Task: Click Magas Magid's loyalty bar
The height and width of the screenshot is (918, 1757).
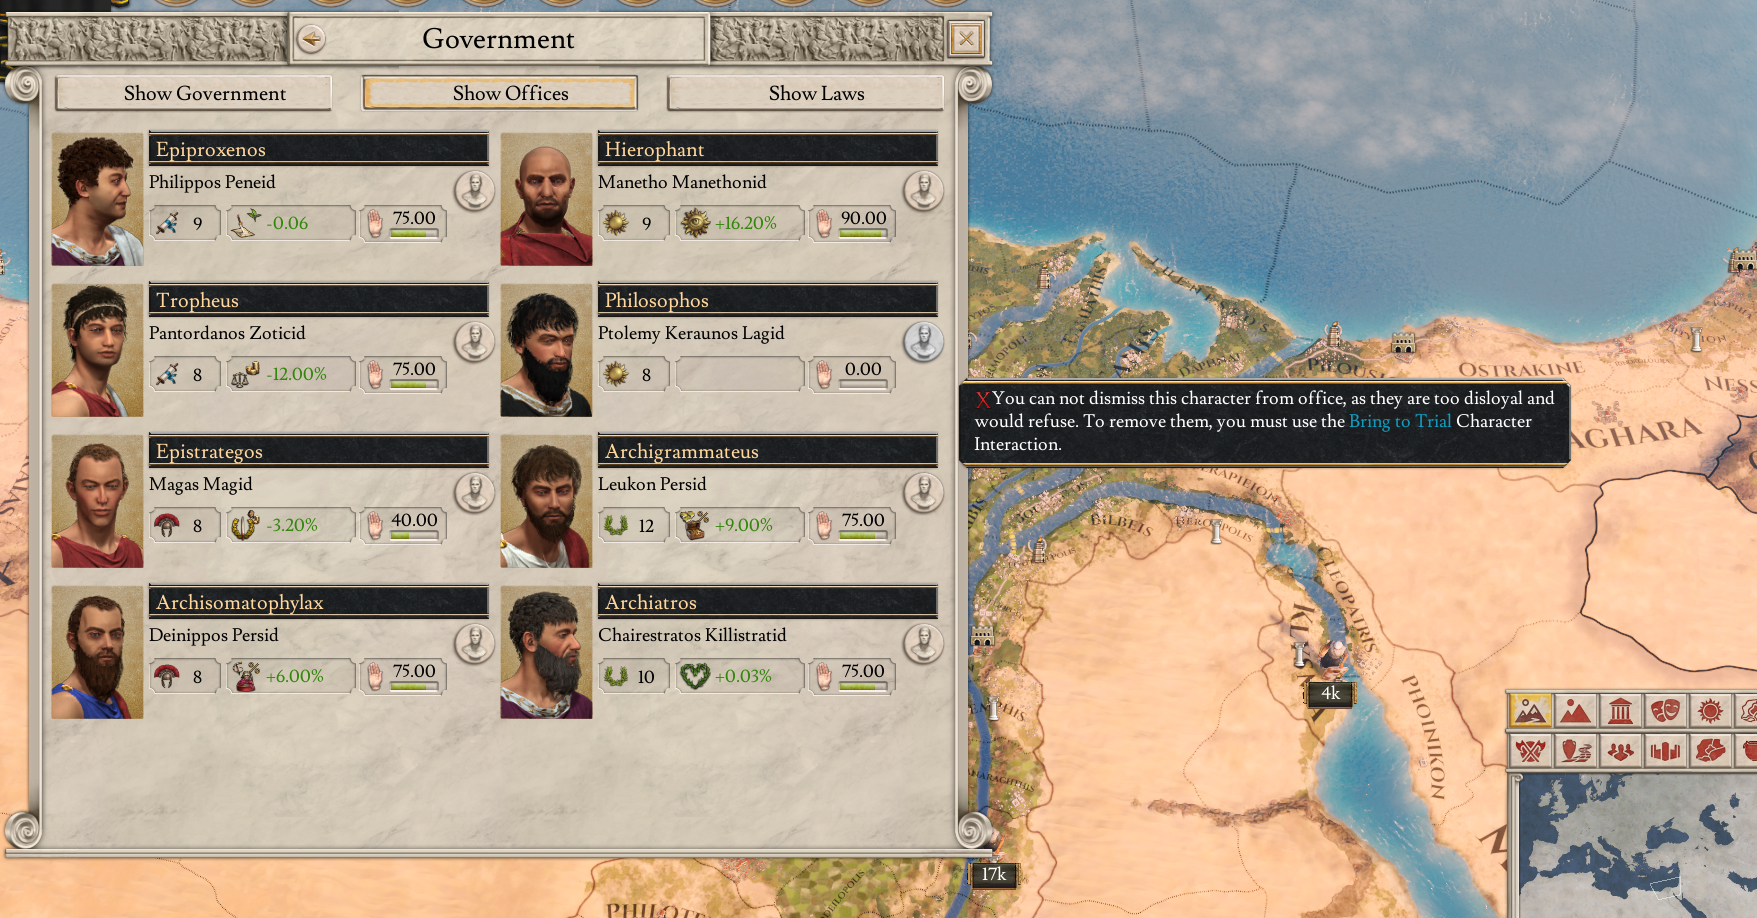Action: 414,535
